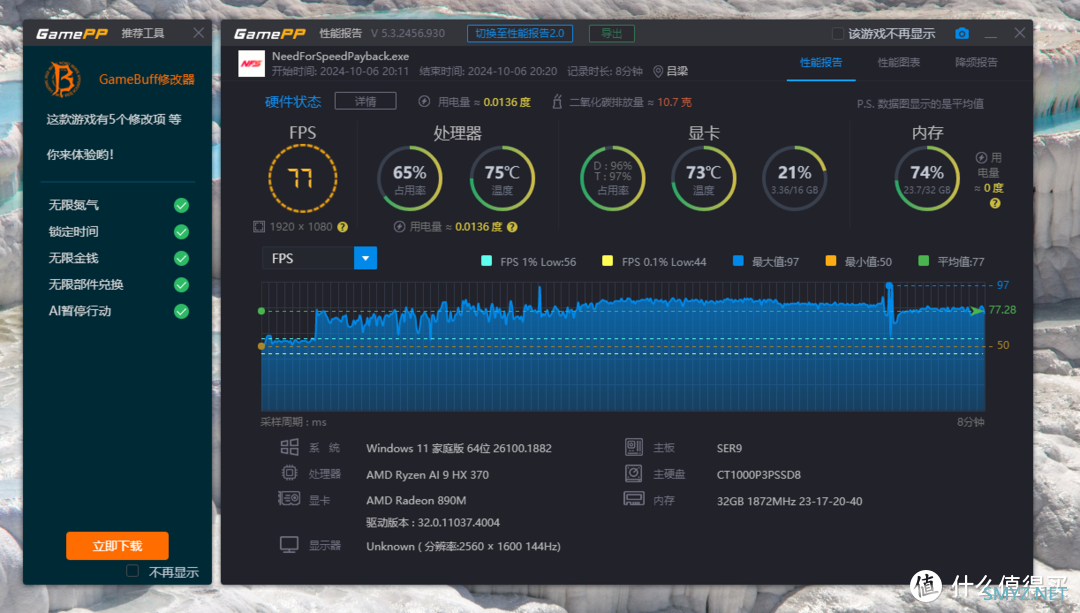The height and width of the screenshot is (613, 1080).
Task: Click the CT1000P3PSSD8 disk text
Action: 758,475
